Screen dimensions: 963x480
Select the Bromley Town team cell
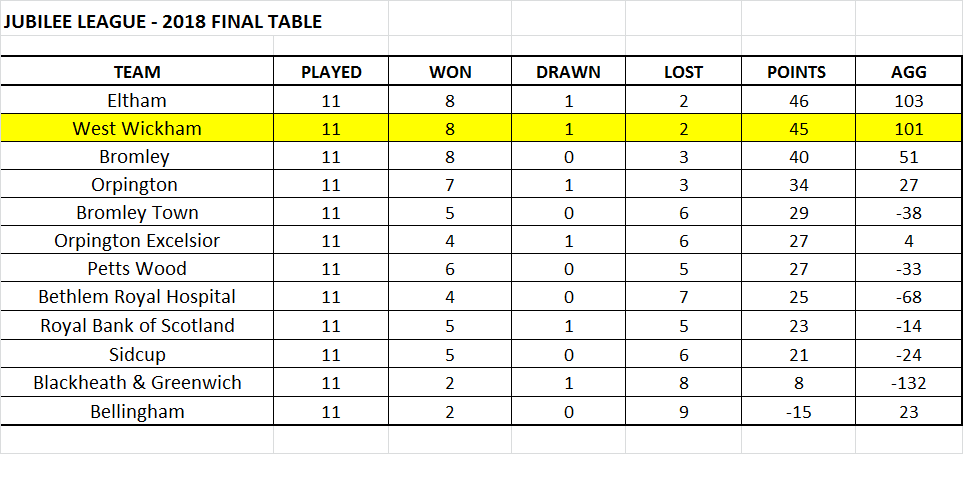[x=137, y=213]
